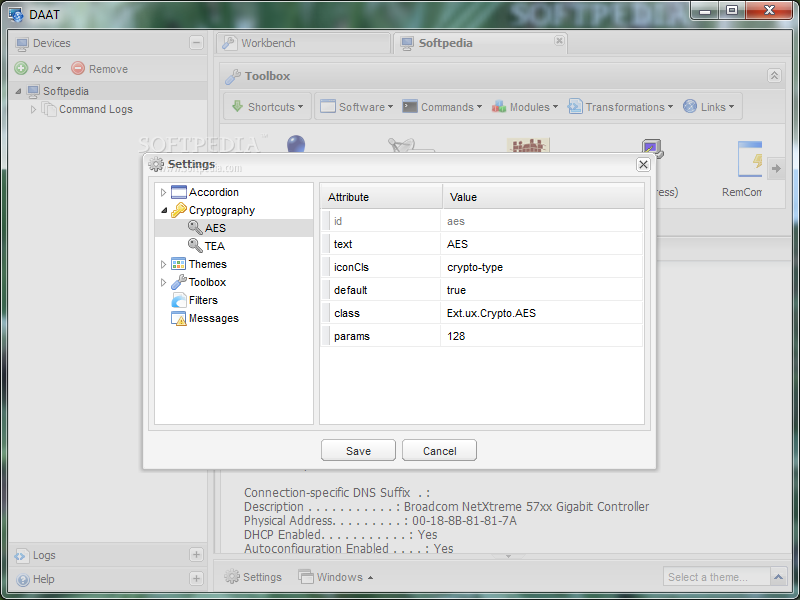The height and width of the screenshot is (600, 800).
Task: Click the Remove button in Devices
Action: click(x=99, y=69)
